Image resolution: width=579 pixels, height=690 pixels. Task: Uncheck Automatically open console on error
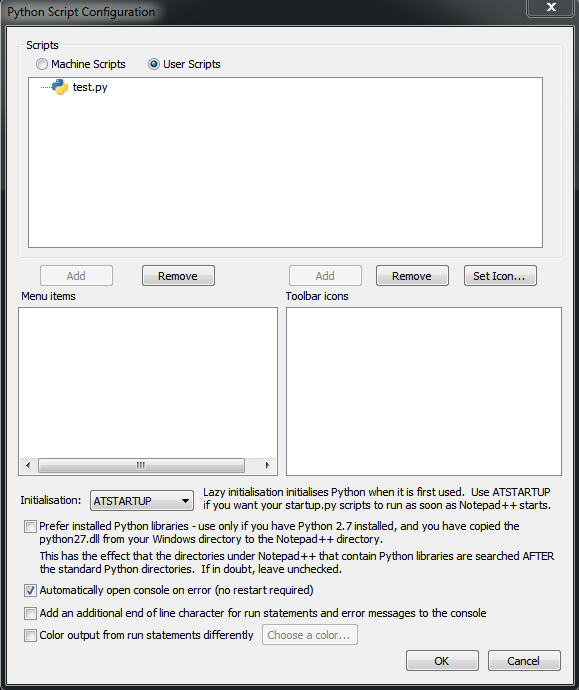[30, 591]
